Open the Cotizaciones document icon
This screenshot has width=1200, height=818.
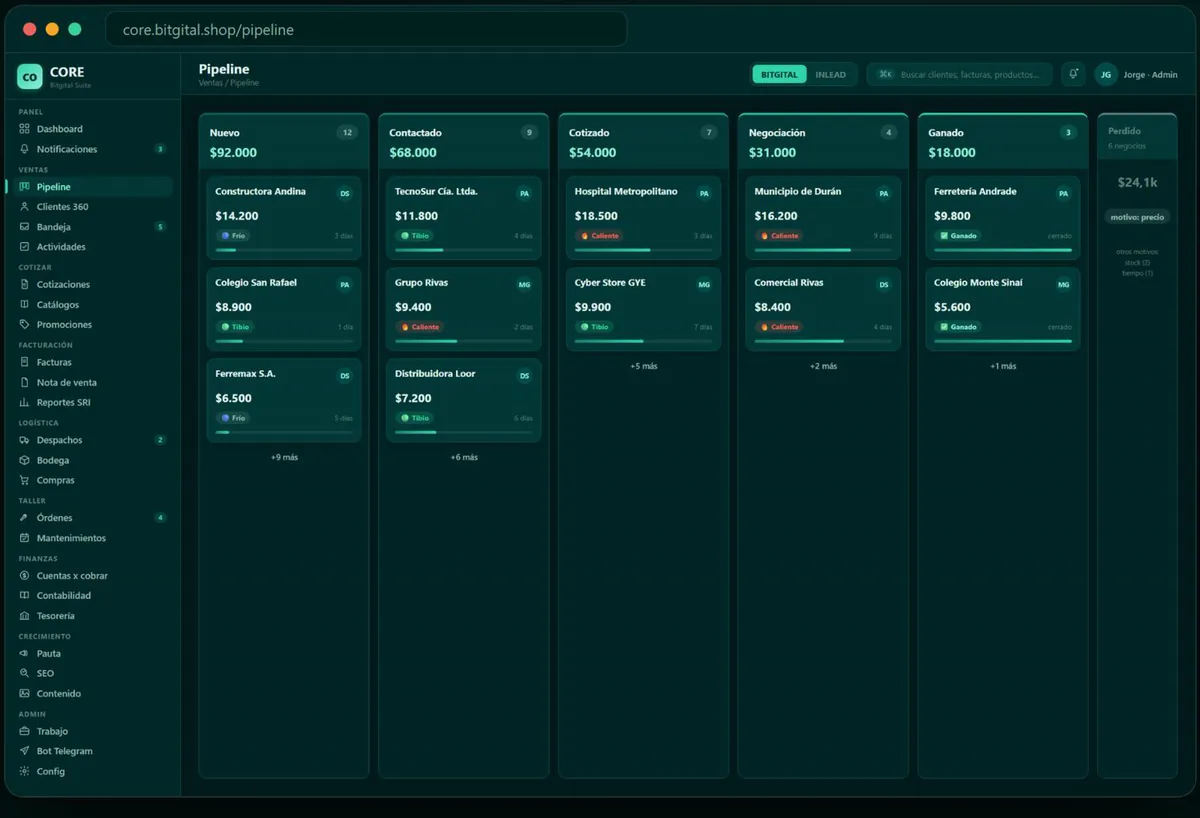click(x=25, y=285)
